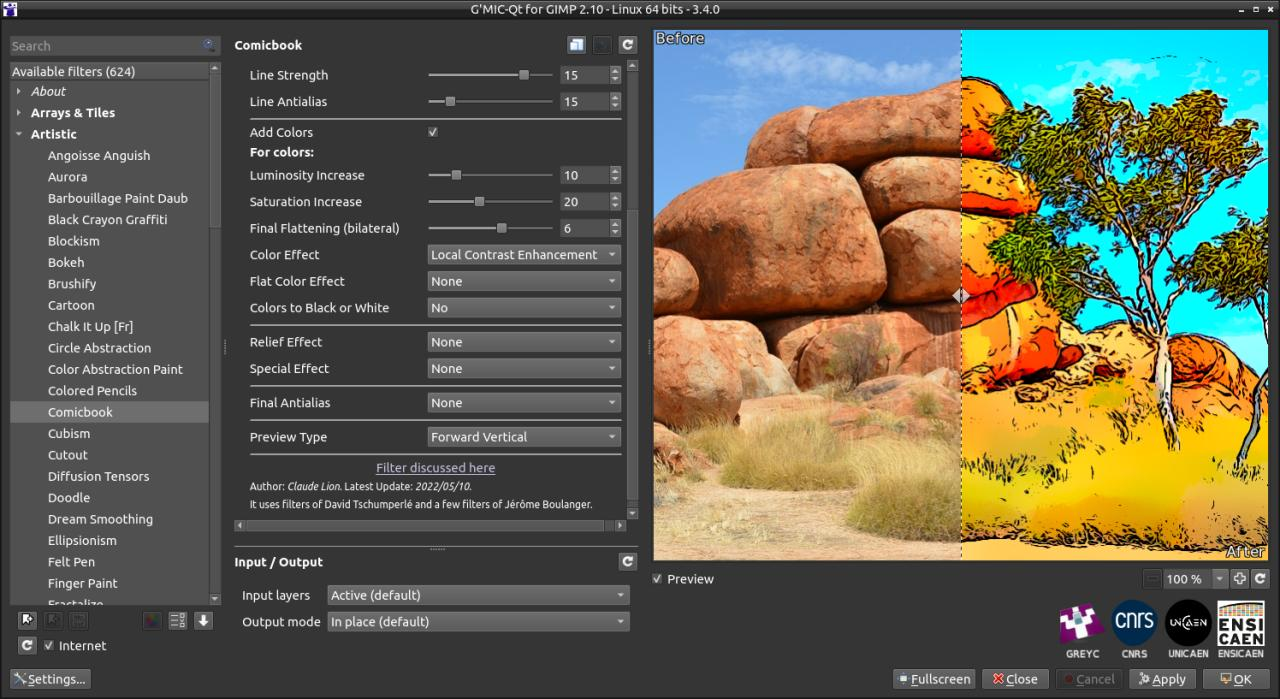Open the interface settings icon near bottom-left

(x=49, y=678)
